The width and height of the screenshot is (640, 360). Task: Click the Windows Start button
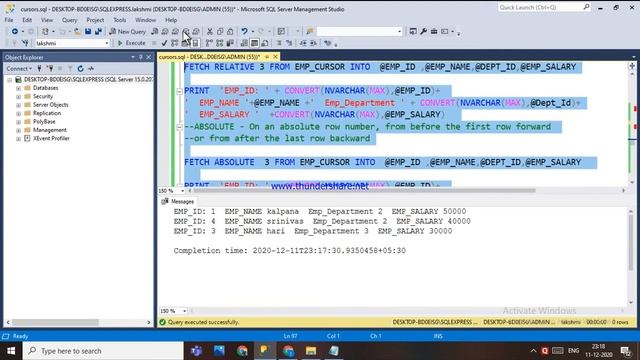coord(11,351)
